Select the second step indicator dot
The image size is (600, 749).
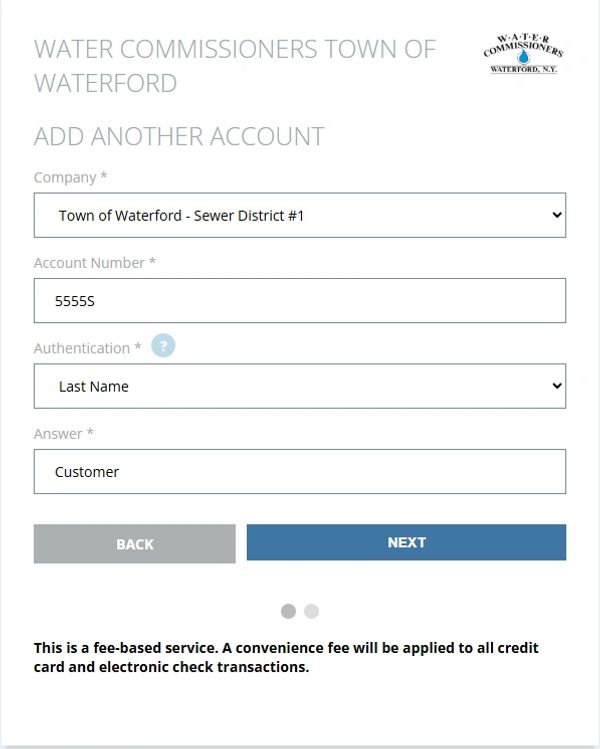pyautogui.click(x=311, y=611)
